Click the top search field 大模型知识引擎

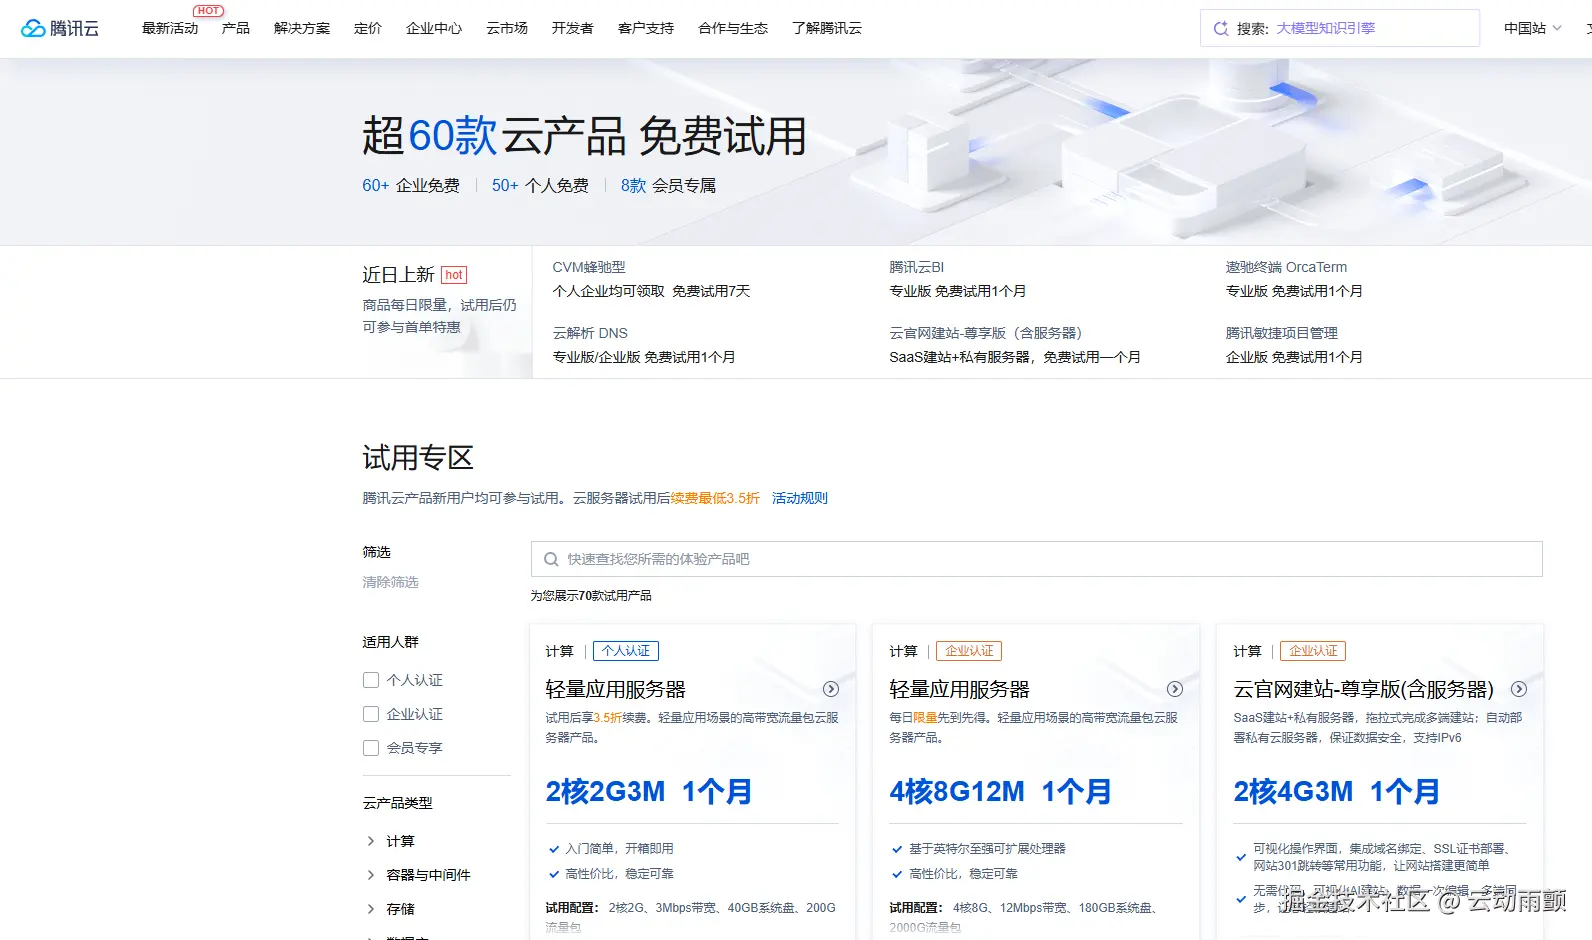pyautogui.click(x=1340, y=28)
